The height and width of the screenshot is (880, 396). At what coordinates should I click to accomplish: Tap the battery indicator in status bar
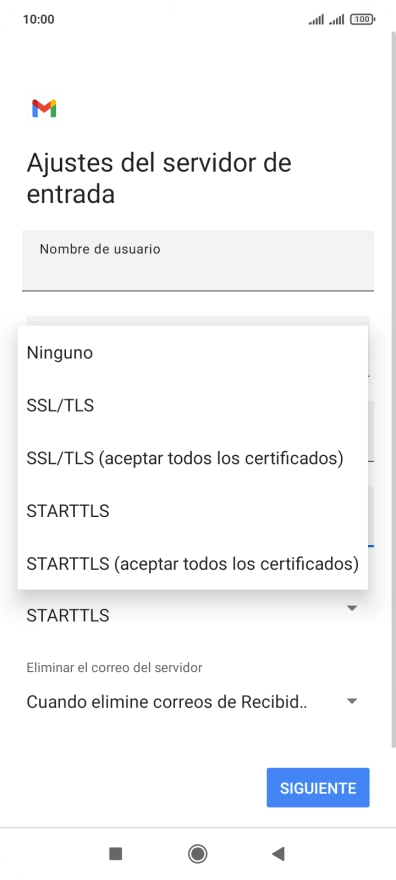point(362,20)
